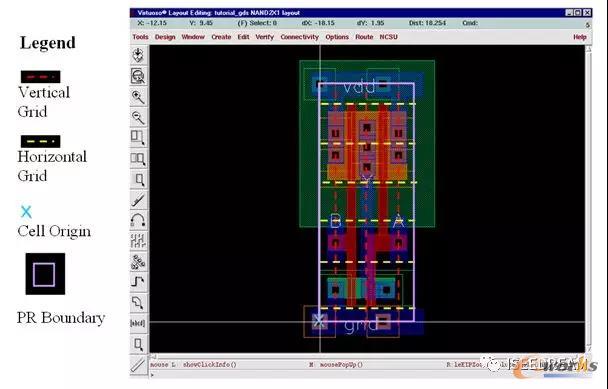Activate the Stretch tool icon
Image resolution: width=608 pixels, height=389 pixels.
coord(138,138)
